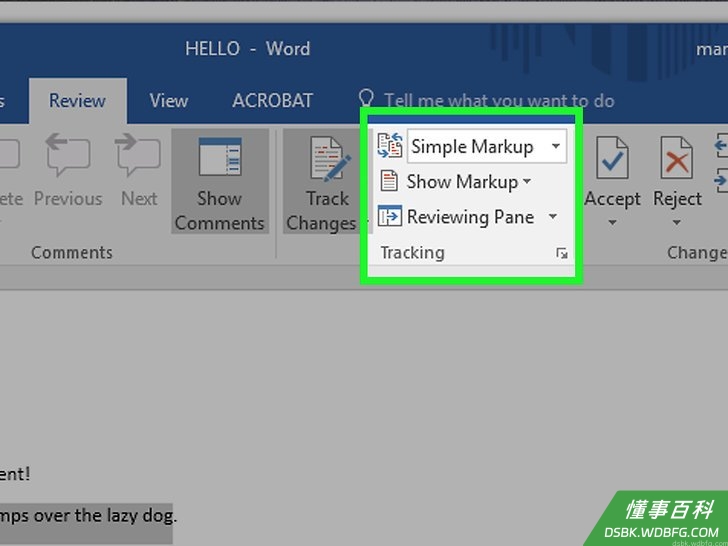
Task: Open the Review ribbon tab
Action: (x=78, y=101)
